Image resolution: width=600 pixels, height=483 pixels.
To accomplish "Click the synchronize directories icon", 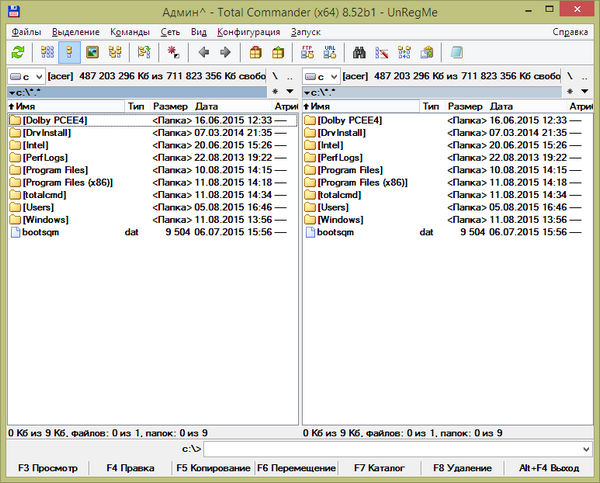I will tap(404, 52).
